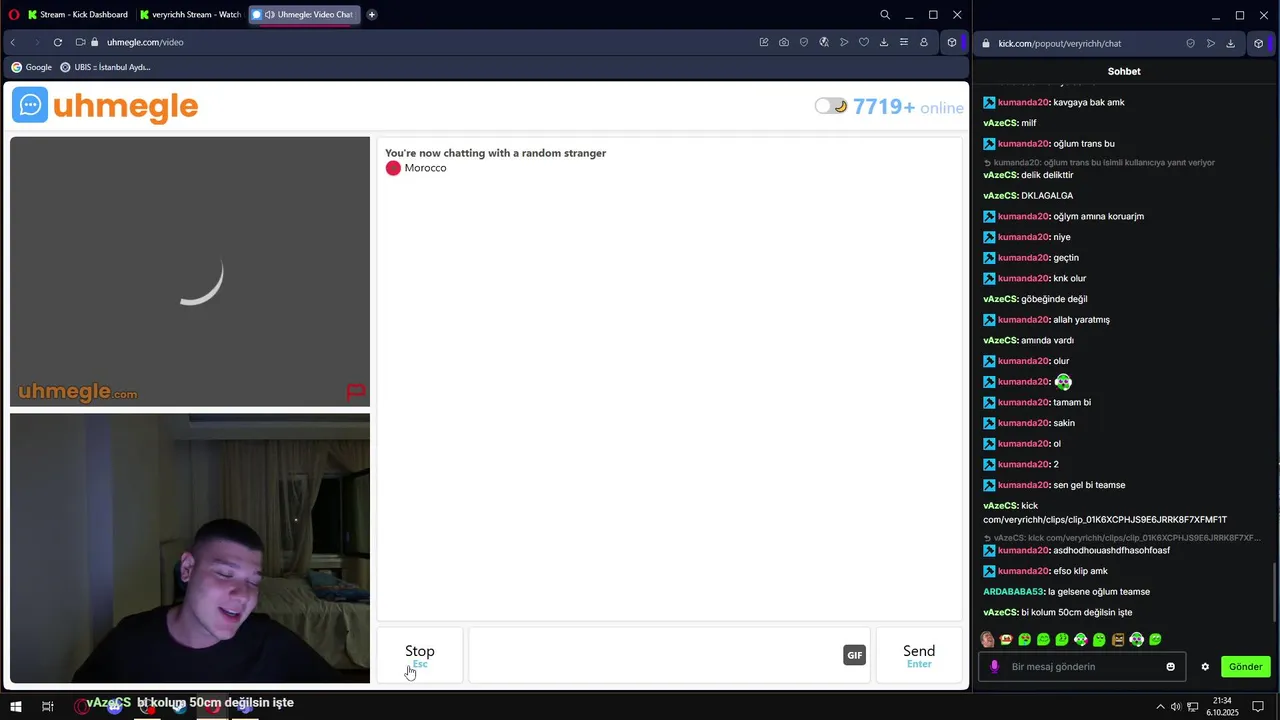Click the Uhmegle logo
The height and width of the screenshot is (720, 1280).
[x=105, y=106]
